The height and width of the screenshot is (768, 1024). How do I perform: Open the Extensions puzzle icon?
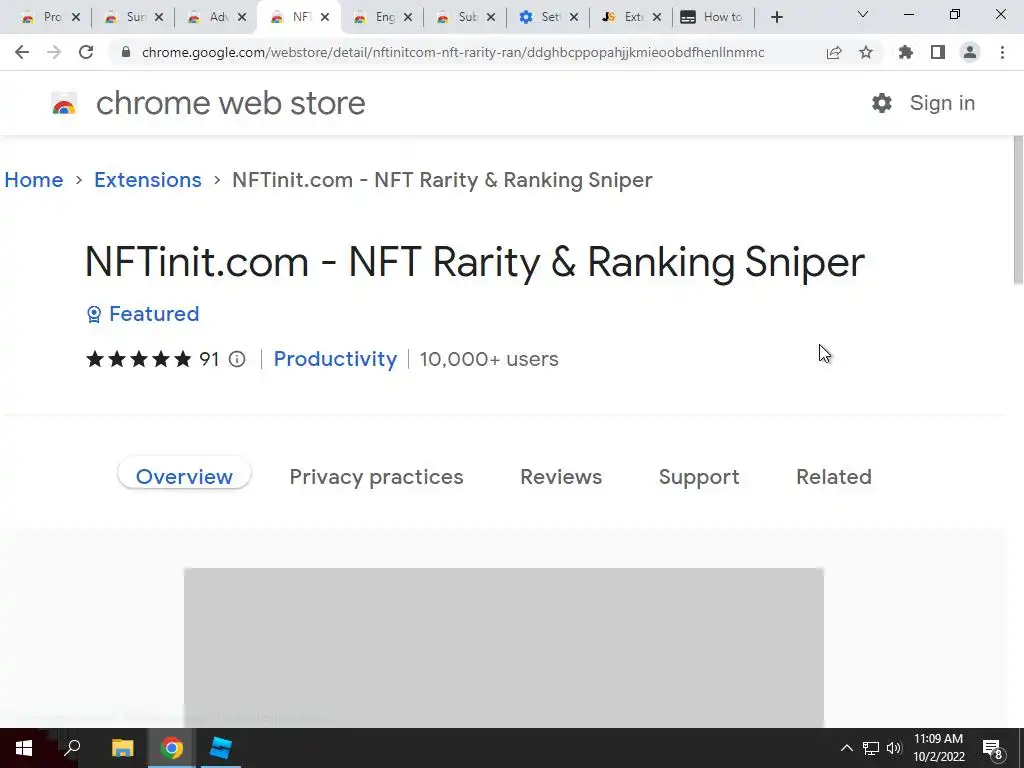(906, 52)
